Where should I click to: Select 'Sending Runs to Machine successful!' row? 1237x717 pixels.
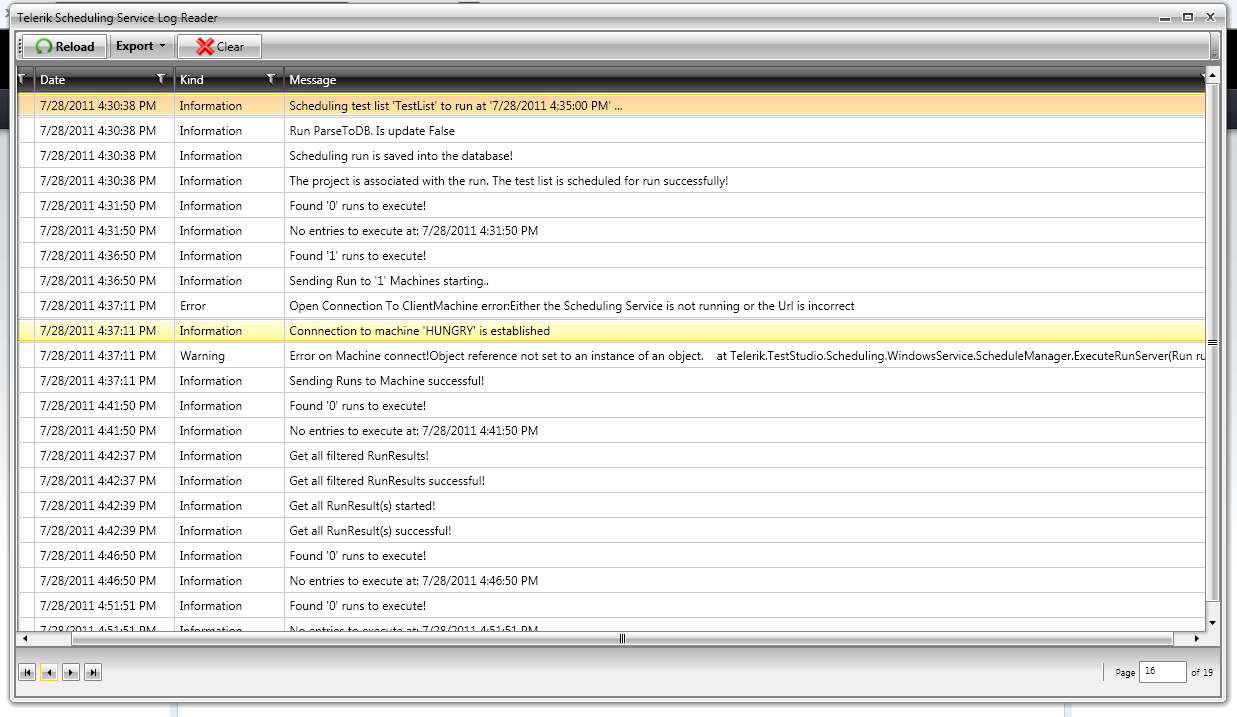(610, 380)
